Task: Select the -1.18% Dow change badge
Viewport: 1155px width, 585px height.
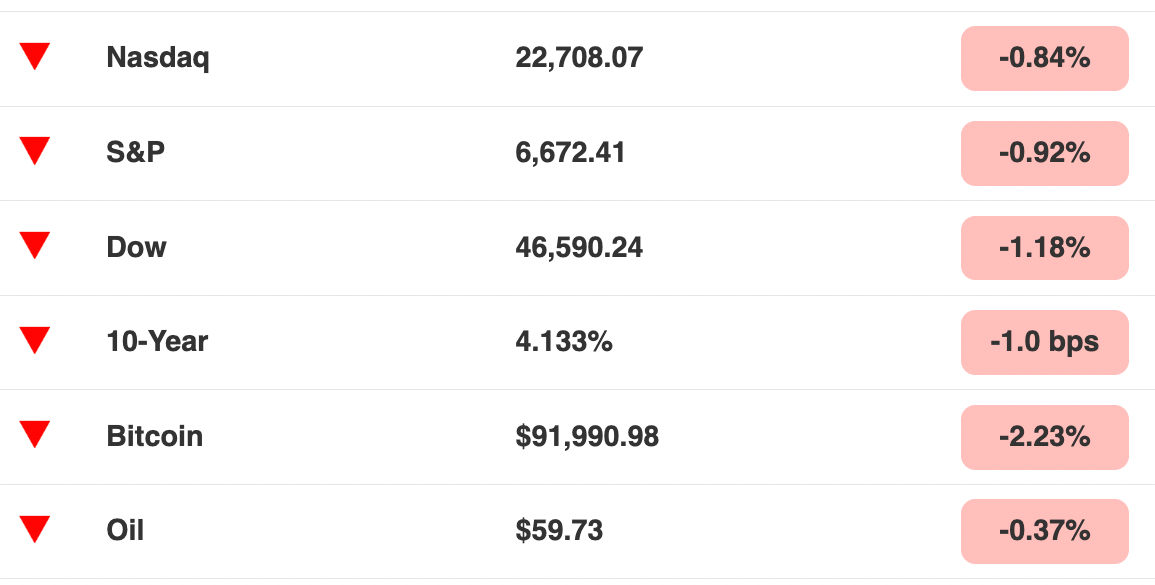Action: 1045,248
